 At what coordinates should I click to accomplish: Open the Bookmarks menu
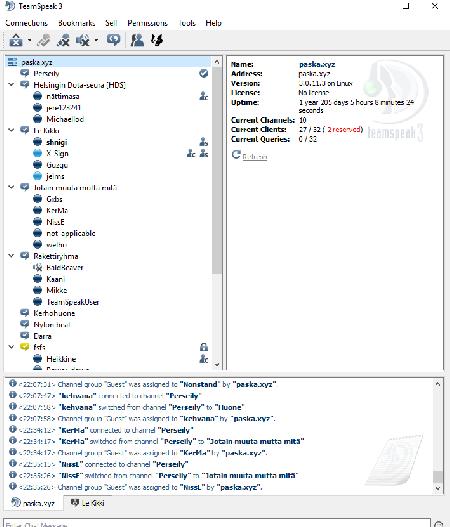[77, 23]
